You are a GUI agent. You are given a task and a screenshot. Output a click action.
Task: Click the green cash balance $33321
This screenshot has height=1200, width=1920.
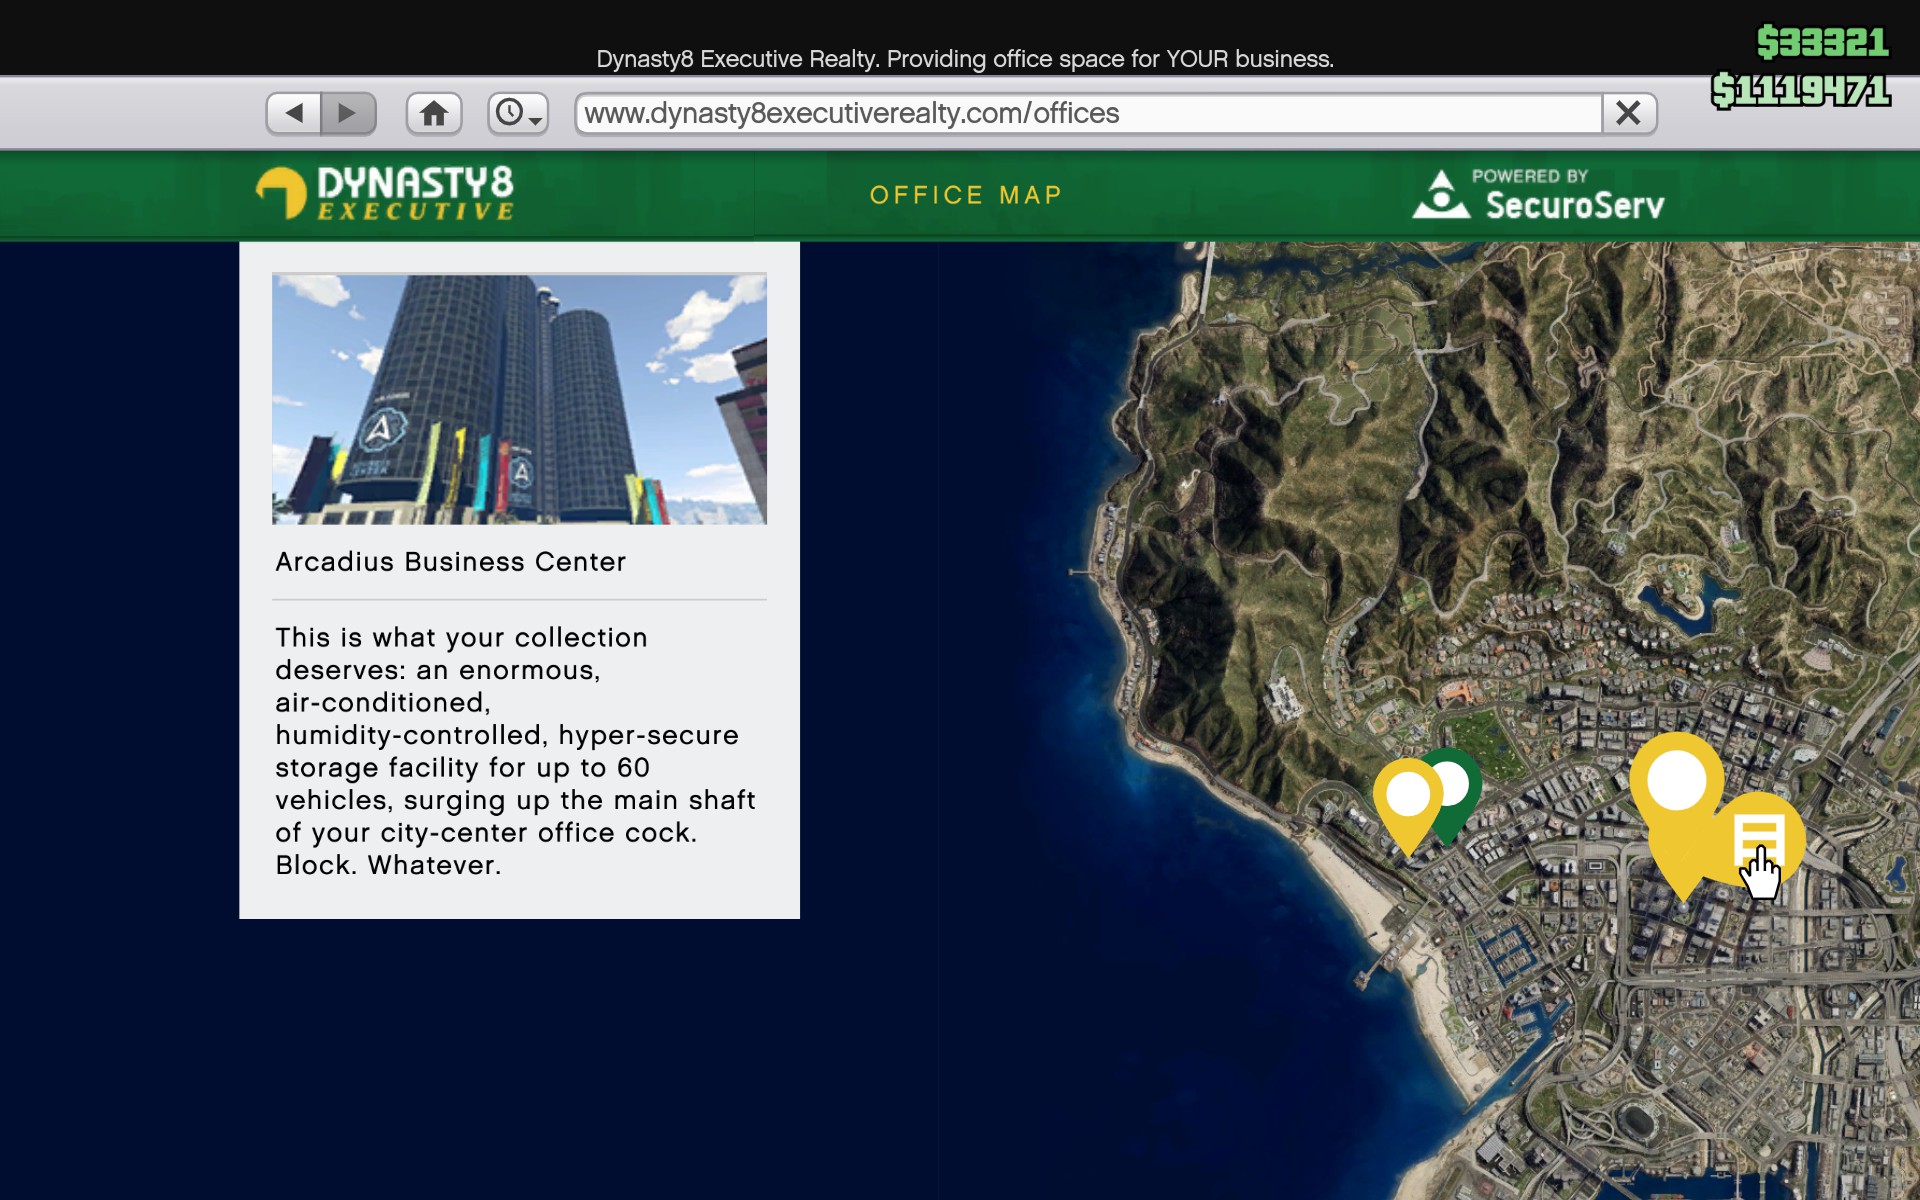(1822, 43)
